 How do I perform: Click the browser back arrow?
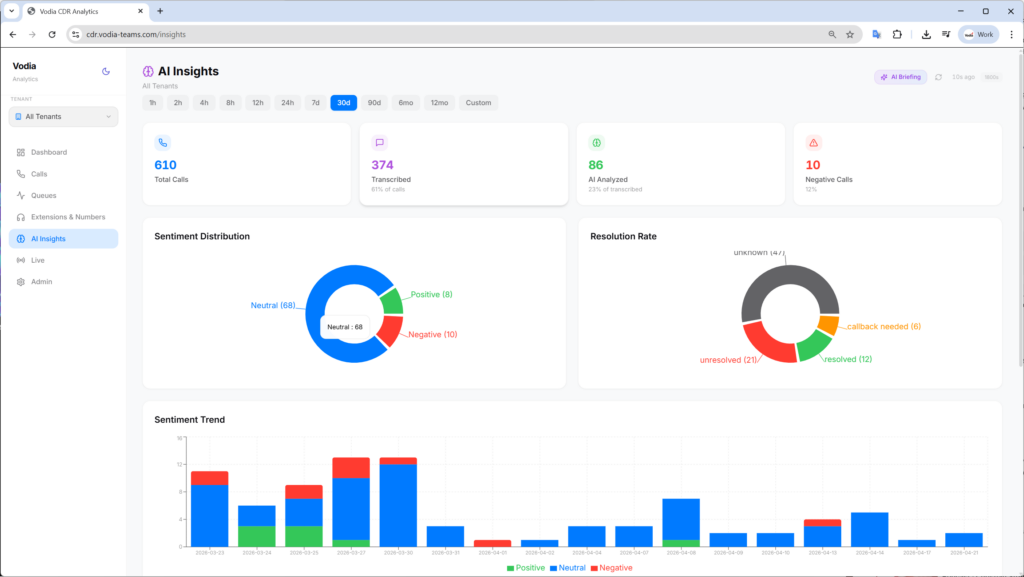(13, 35)
